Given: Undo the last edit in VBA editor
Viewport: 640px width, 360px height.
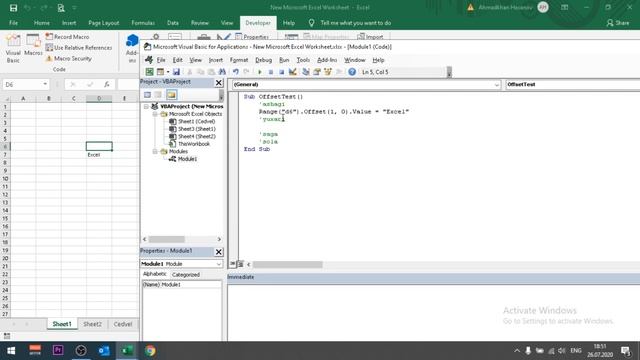Looking at the screenshot, I should [236, 72].
